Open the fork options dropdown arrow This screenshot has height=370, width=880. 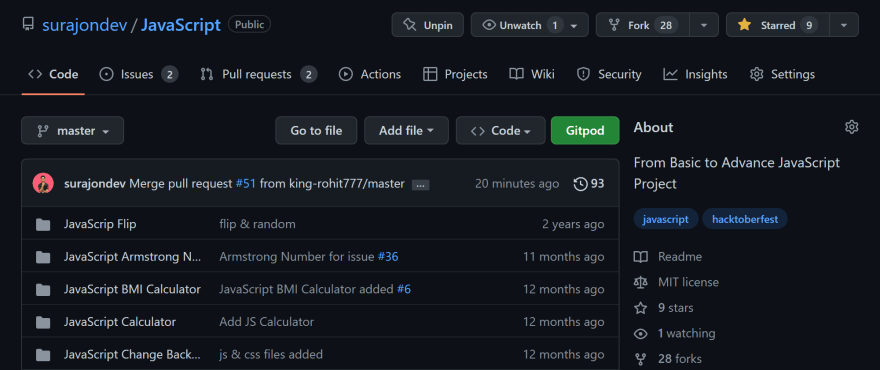pyautogui.click(x=704, y=25)
